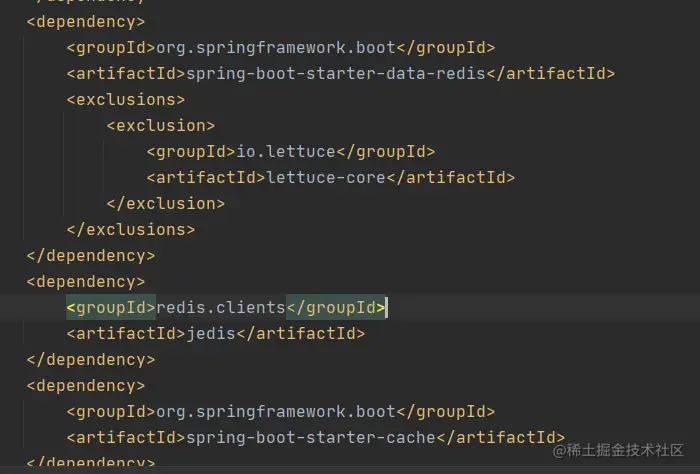Click the closing dependency tag after exclusions
Image resolution: width=700 pixels, height=474 pixels.
pyautogui.click(x=91, y=256)
